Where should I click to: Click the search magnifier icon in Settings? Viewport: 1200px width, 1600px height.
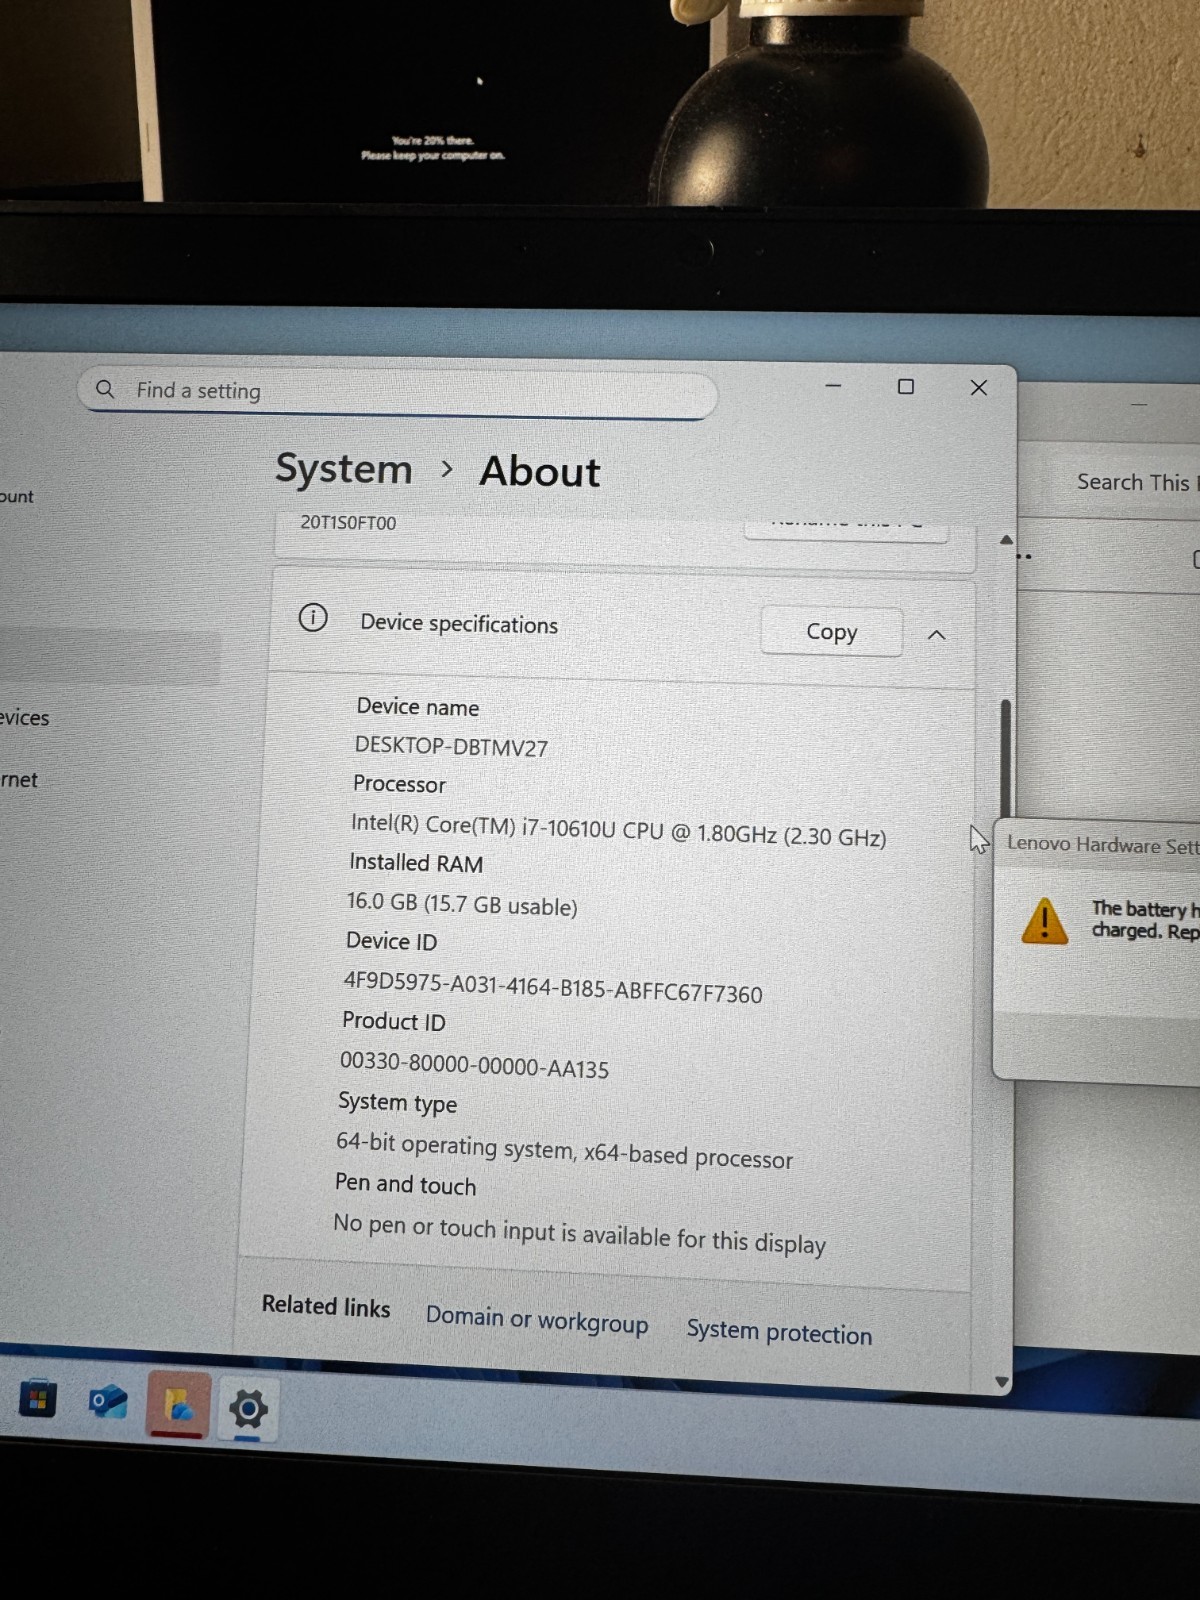pyautogui.click(x=105, y=389)
